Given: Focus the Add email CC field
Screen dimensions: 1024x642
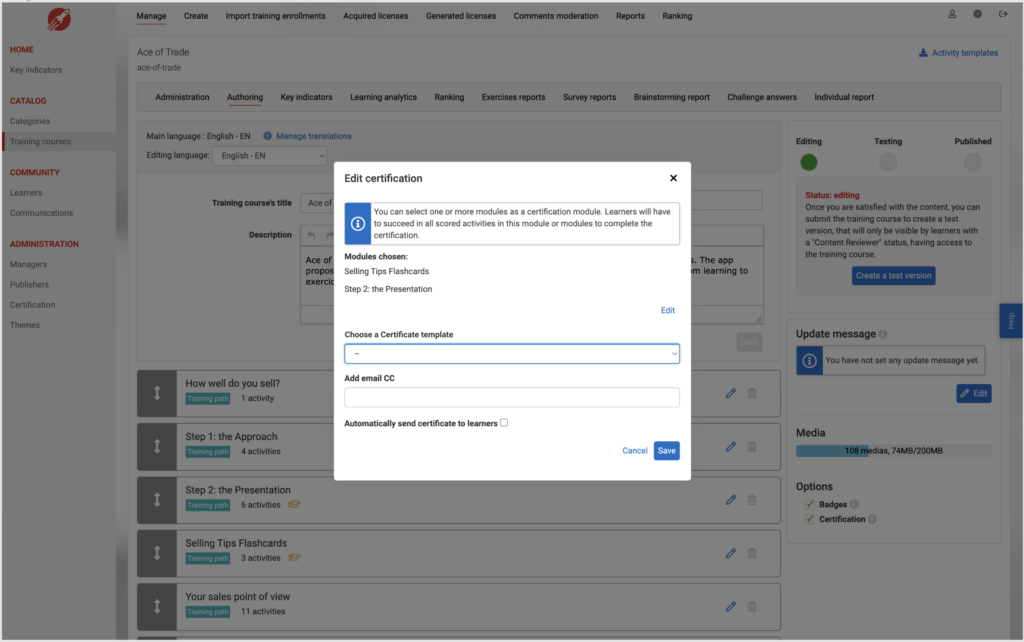Looking at the screenshot, I should coord(511,397).
